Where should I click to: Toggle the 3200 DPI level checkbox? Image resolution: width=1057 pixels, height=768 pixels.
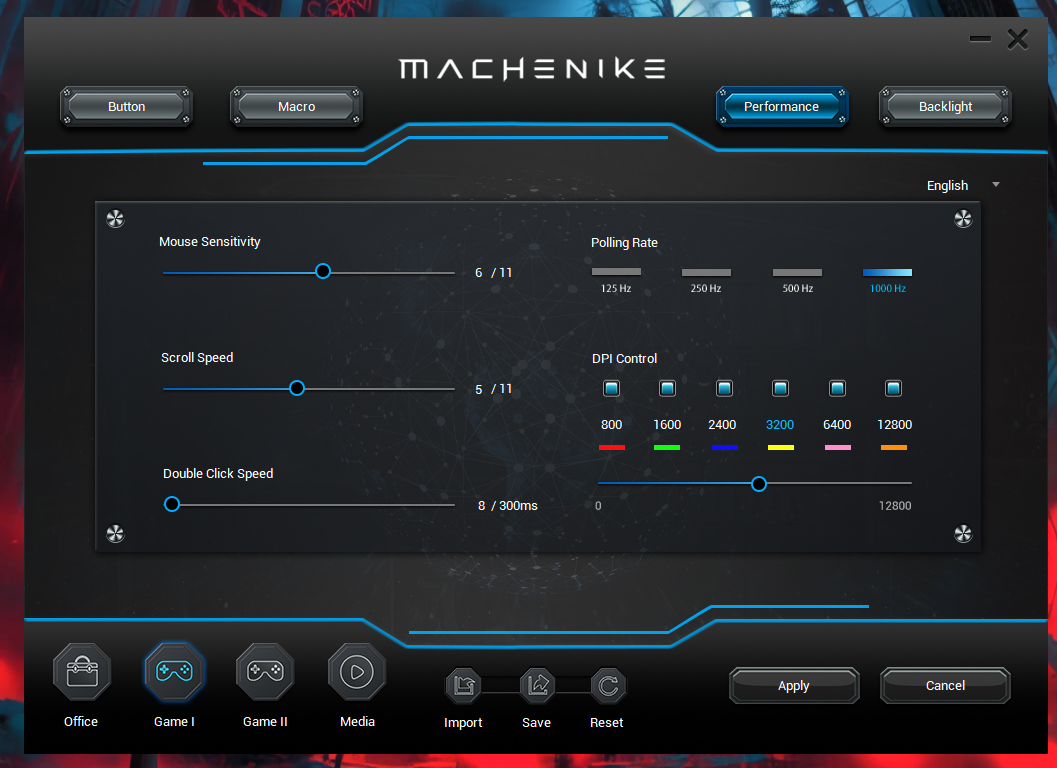pyautogui.click(x=781, y=388)
